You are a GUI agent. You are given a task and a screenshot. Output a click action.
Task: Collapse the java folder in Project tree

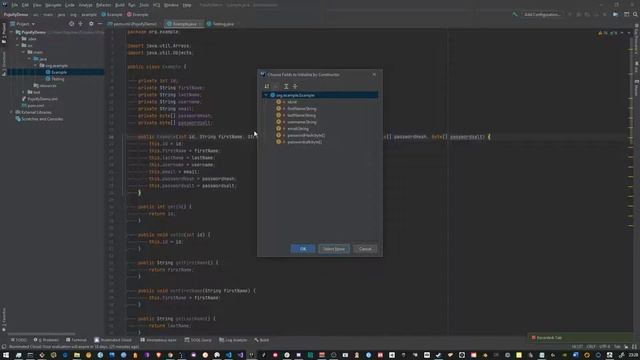[x=29, y=59]
